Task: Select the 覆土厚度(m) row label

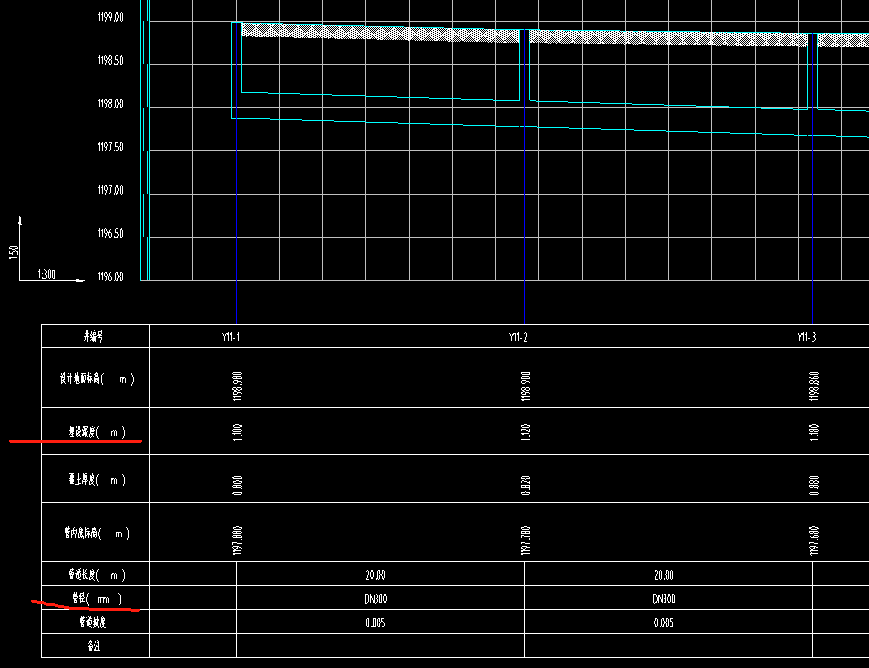Action: point(97,480)
